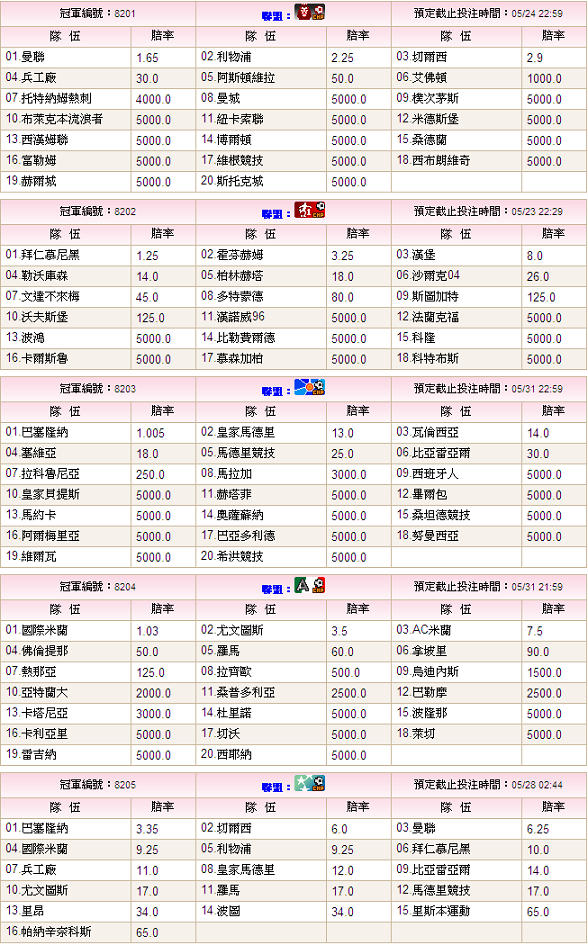The width and height of the screenshot is (588, 945).
Task: Click the 冠軍編號:8203 header label
Action: click(98, 388)
